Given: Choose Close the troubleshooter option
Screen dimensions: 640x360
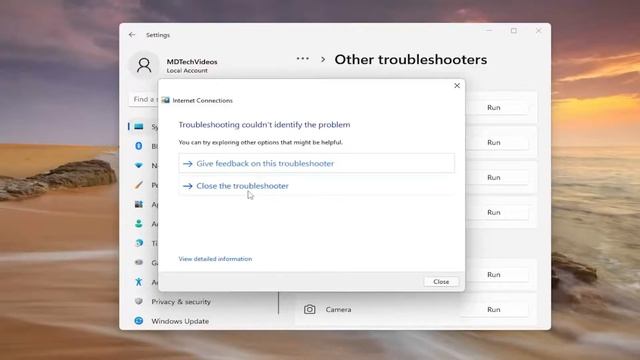Looking at the screenshot, I should coord(316,186).
